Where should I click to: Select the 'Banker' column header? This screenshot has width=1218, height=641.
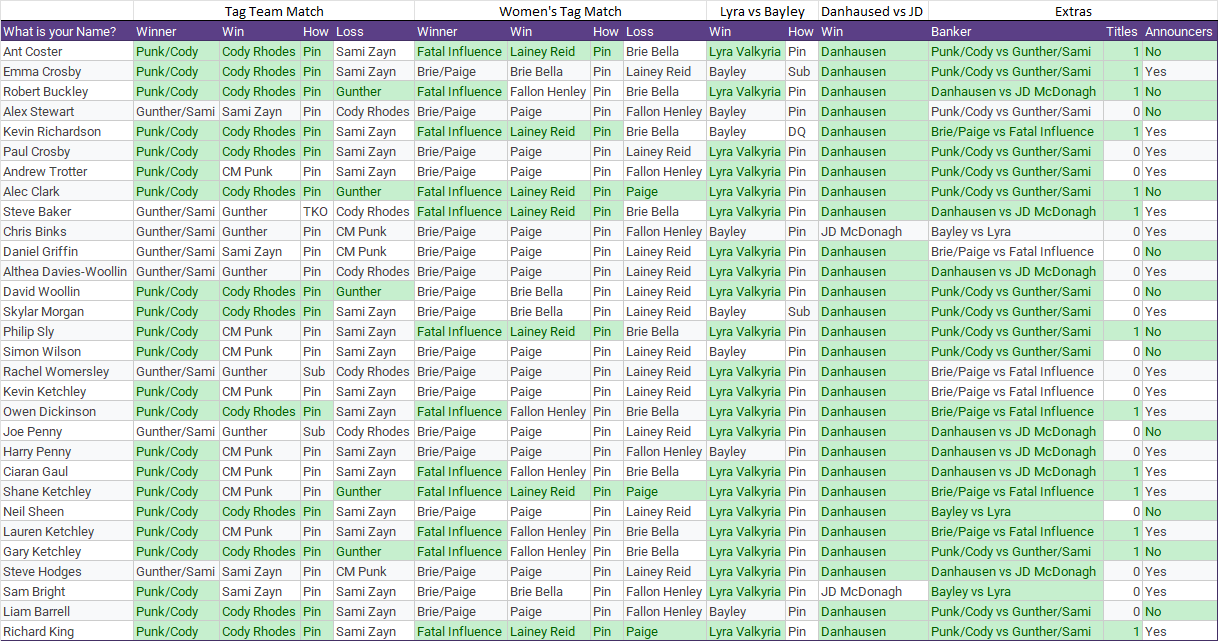pos(1015,31)
